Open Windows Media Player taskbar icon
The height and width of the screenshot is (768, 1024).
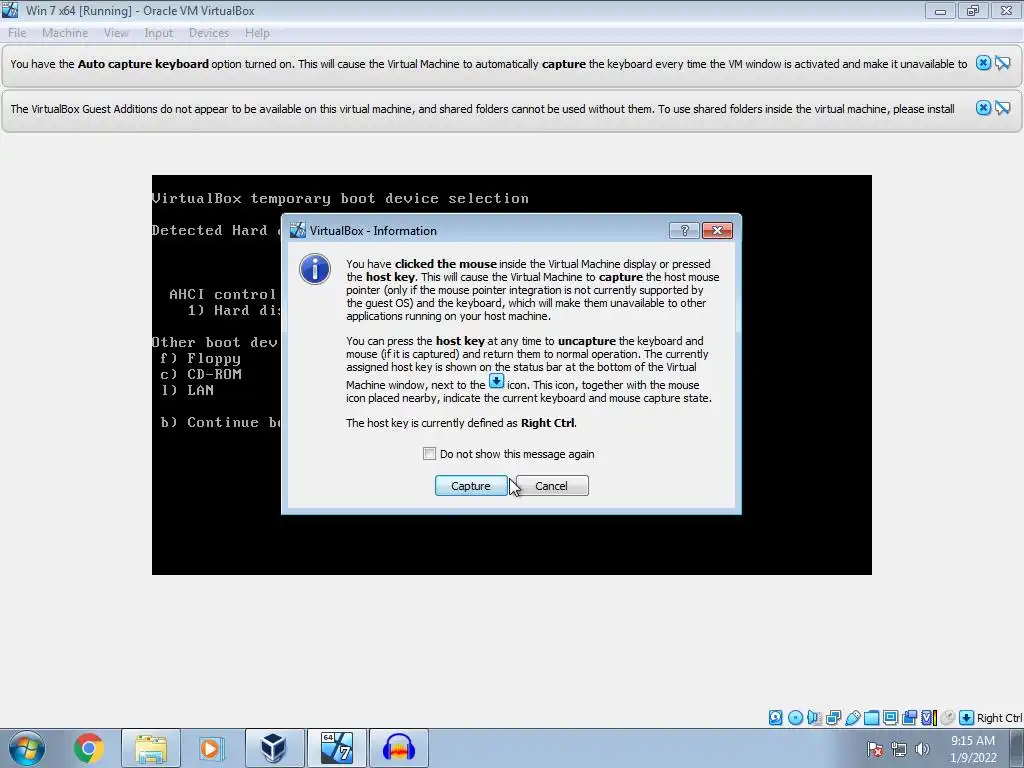tap(210, 748)
